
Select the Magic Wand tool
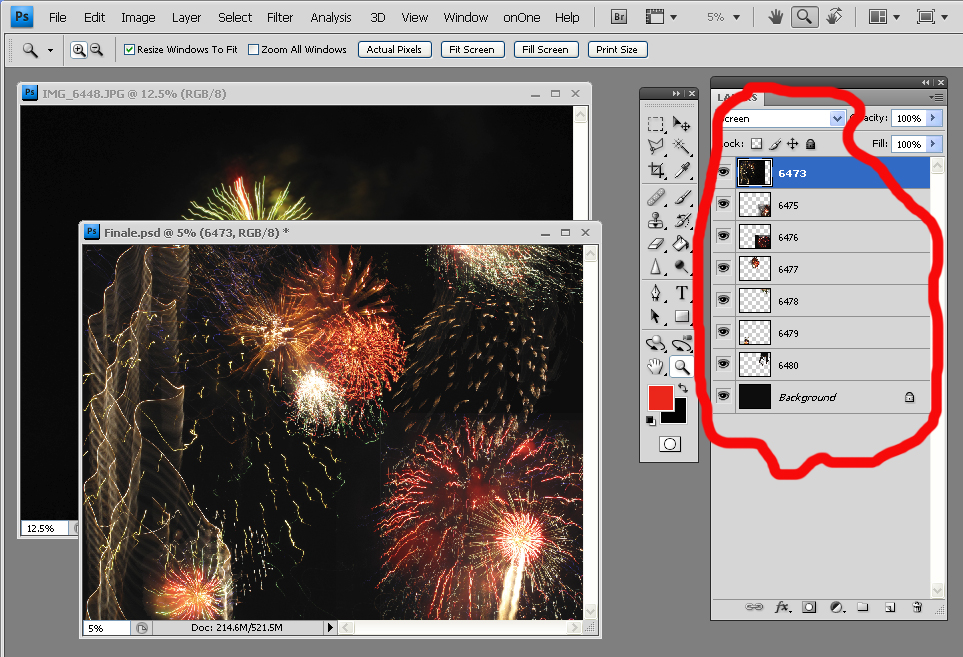(x=682, y=147)
